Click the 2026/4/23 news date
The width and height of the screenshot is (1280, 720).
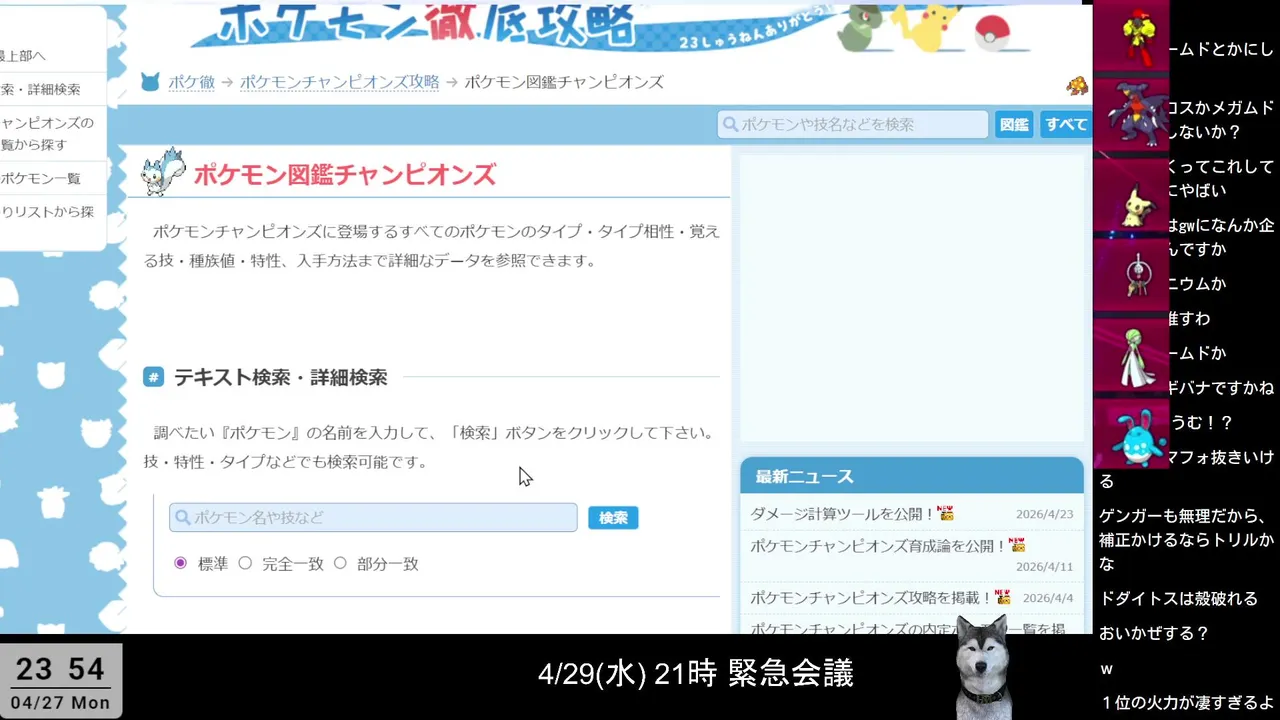point(1044,514)
